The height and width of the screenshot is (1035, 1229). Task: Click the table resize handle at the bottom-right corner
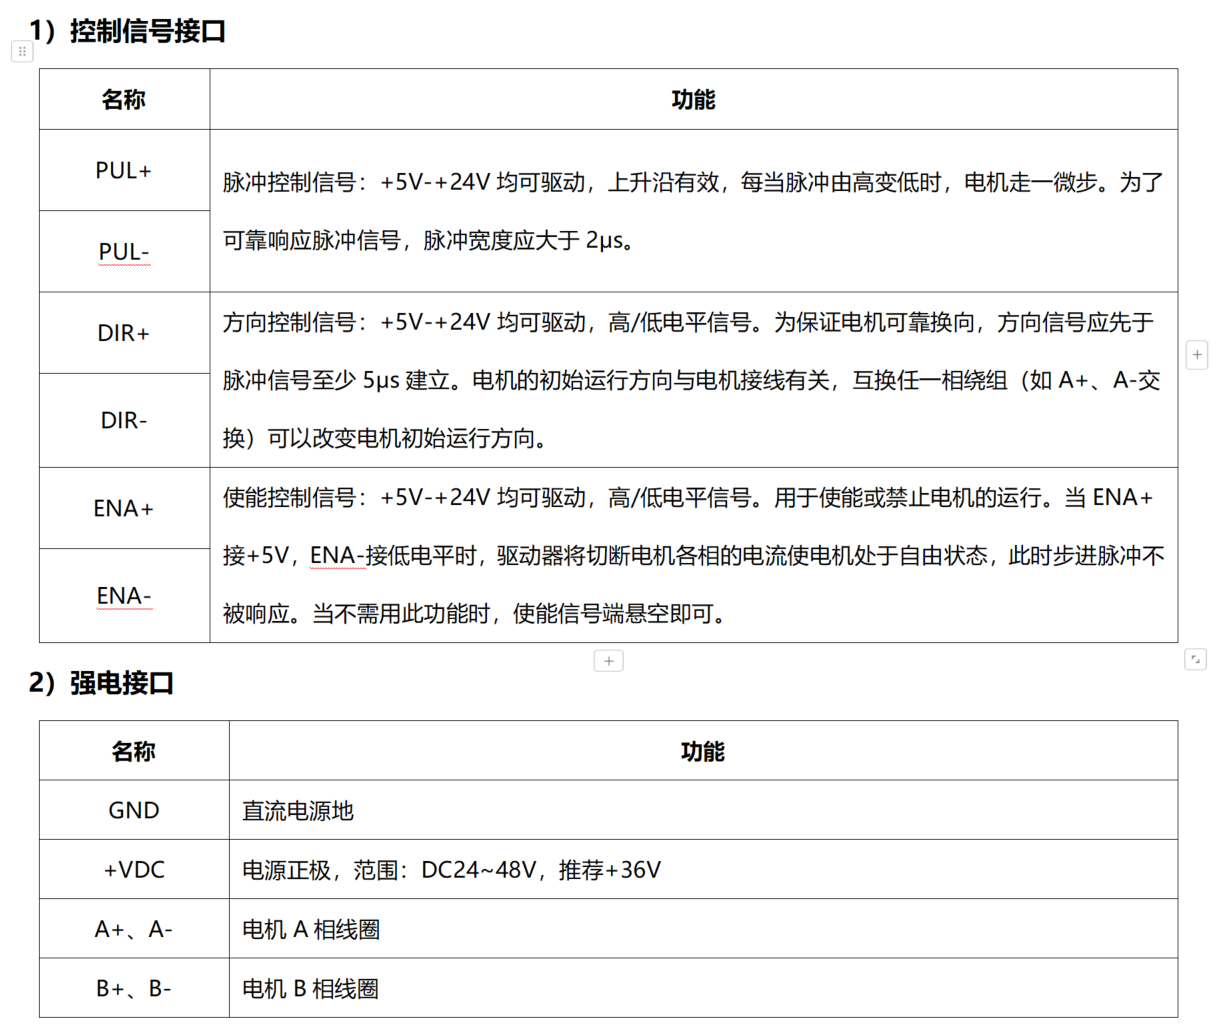pos(1195,659)
